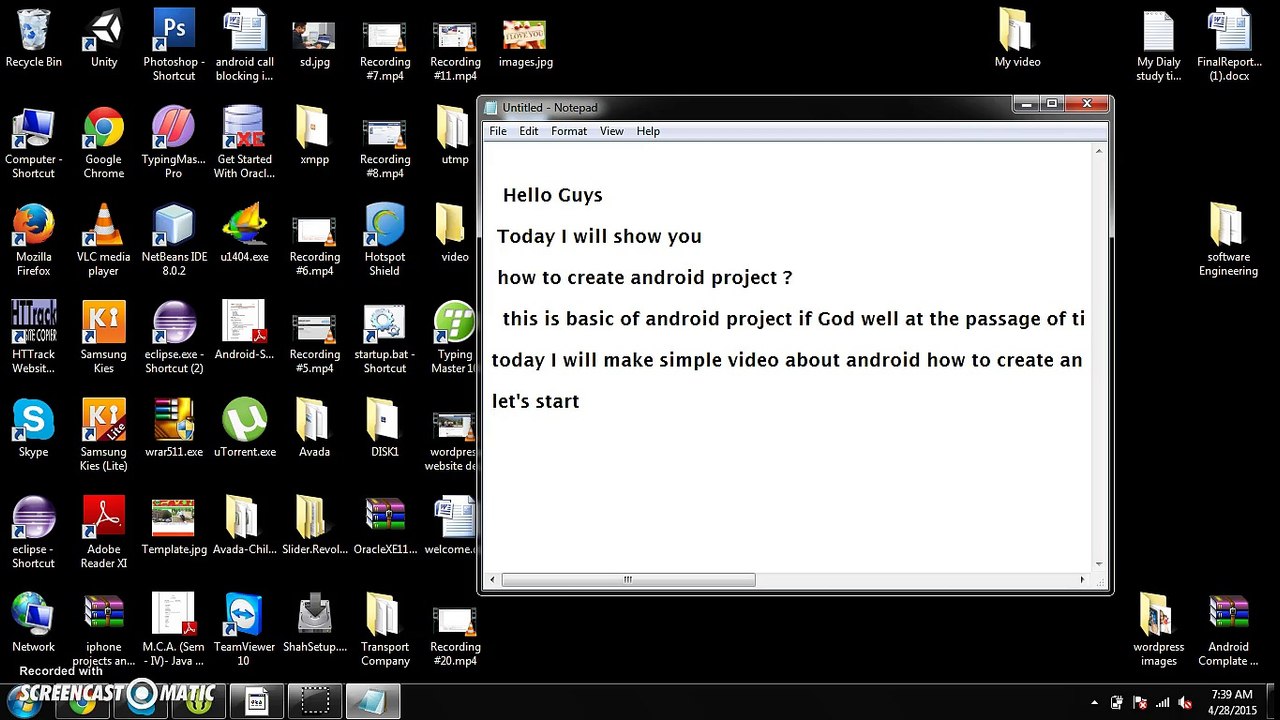Select the TeamViewer 10 desktop icon

point(244,617)
